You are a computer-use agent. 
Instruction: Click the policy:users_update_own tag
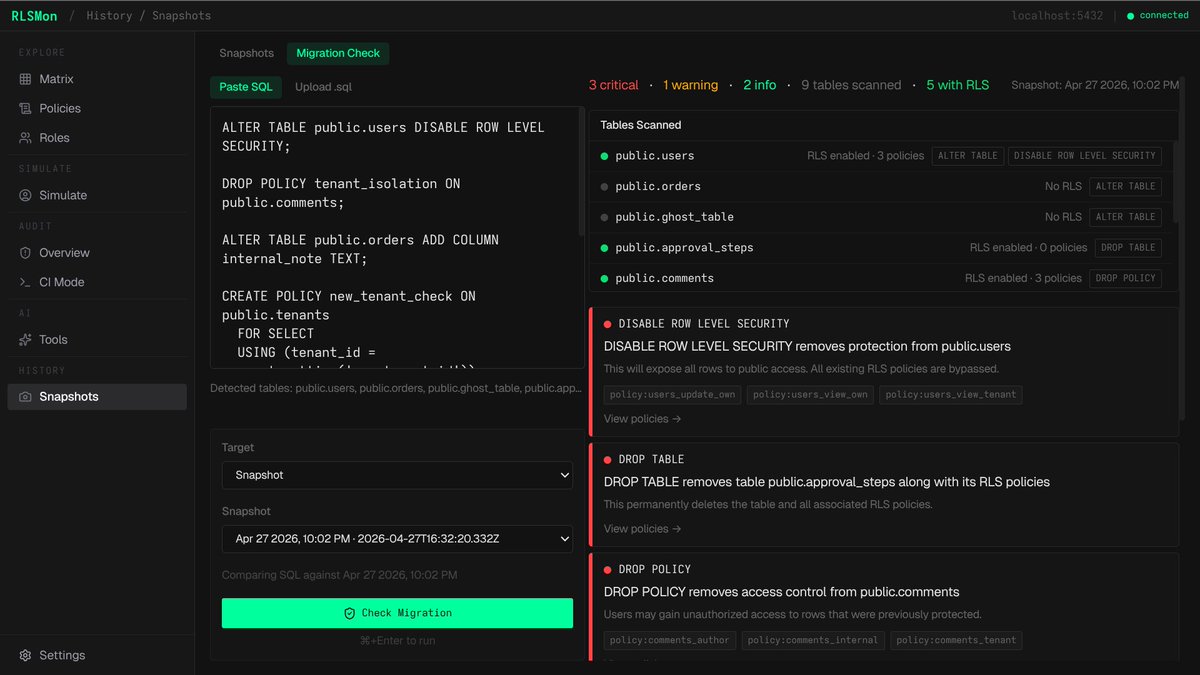pos(672,395)
